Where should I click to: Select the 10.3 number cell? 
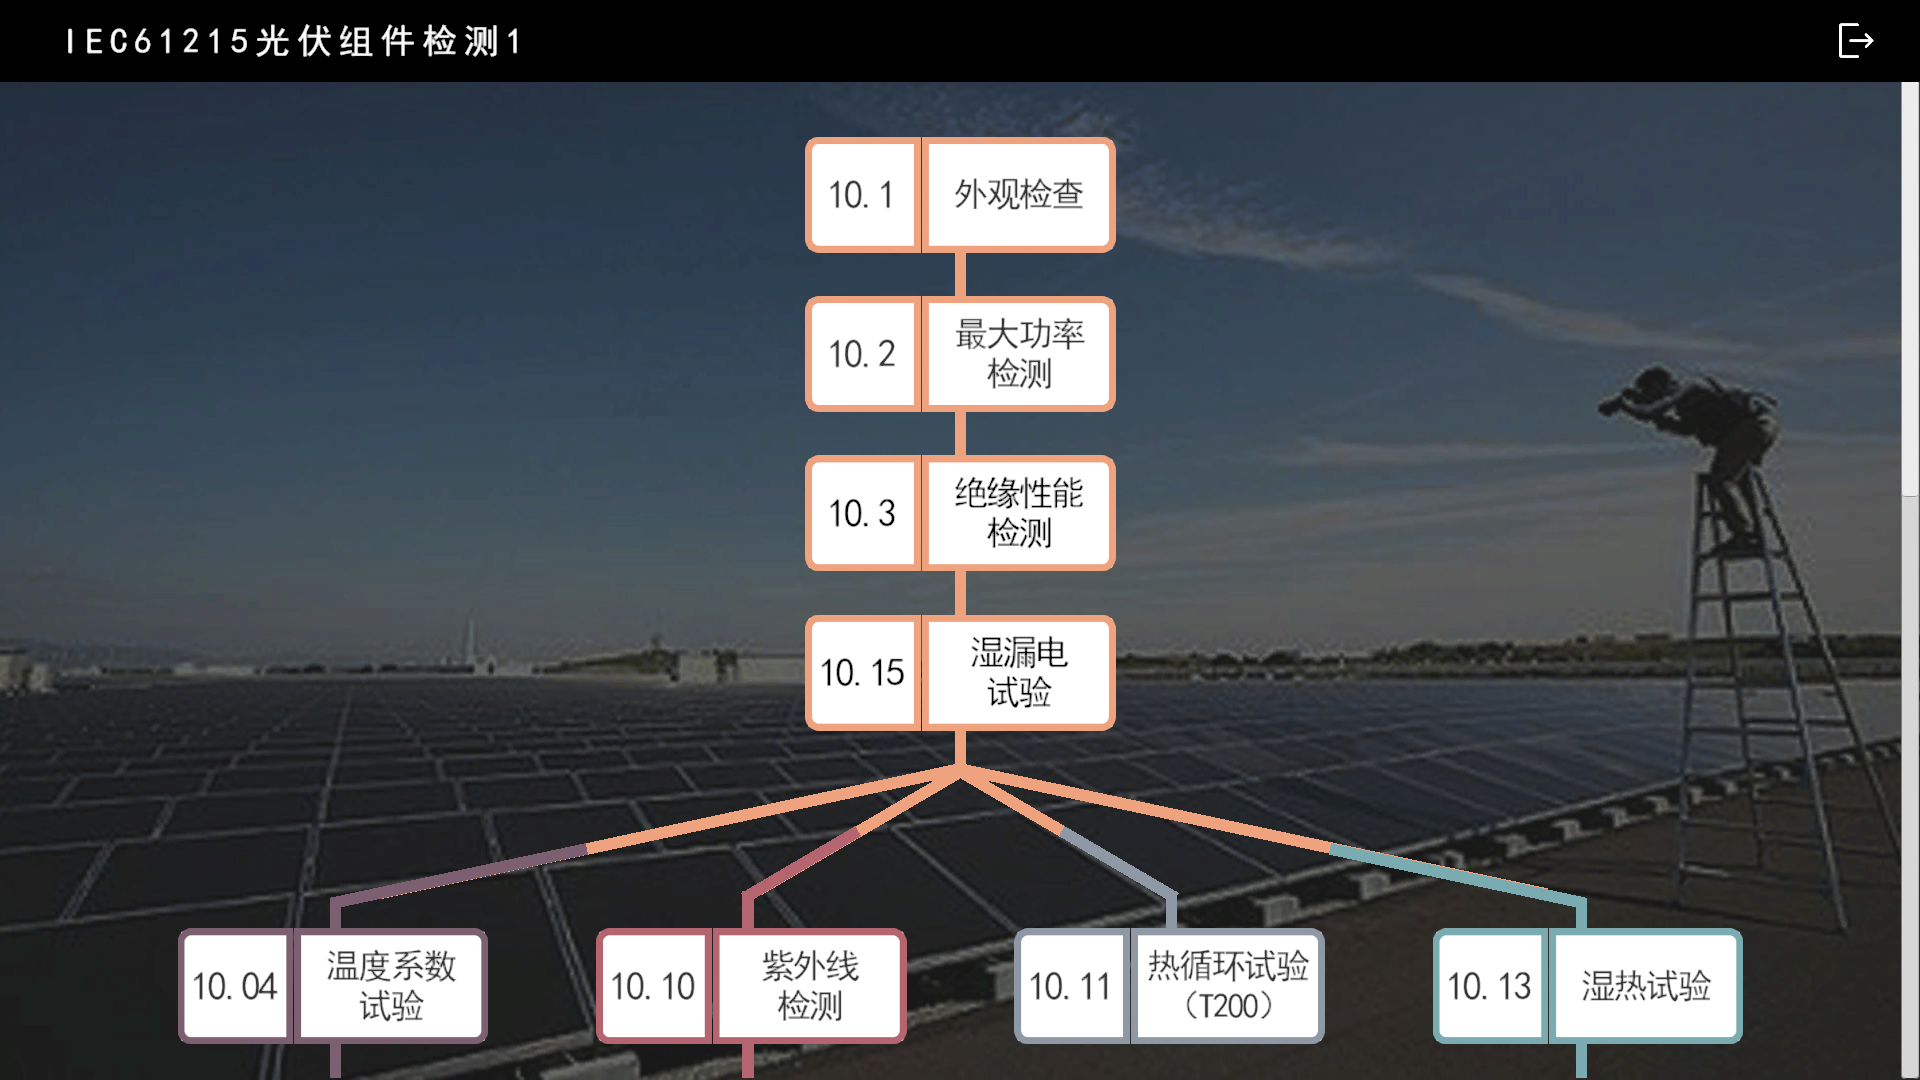(862, 513)
